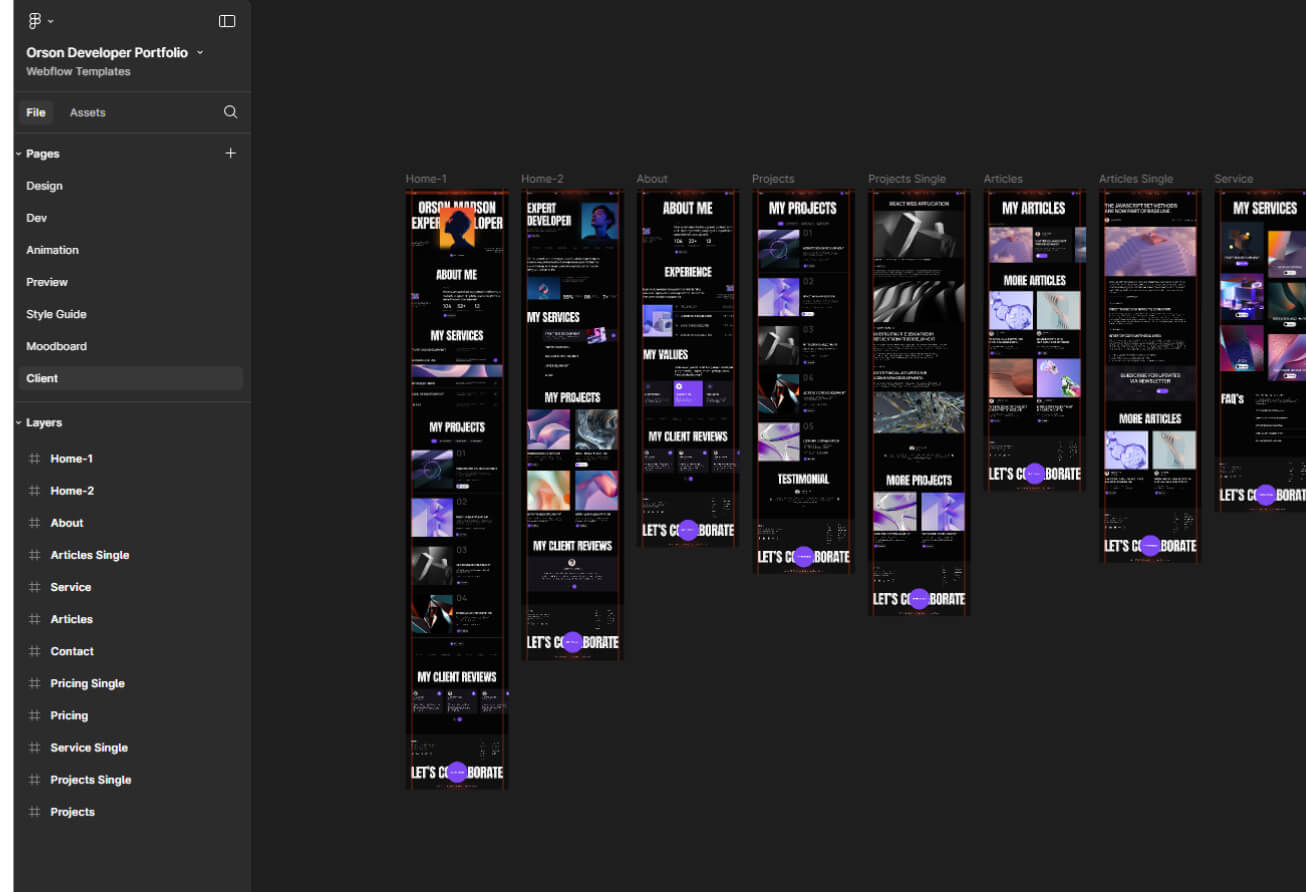Open the Design page
This screenshot has height=892, width=1306.
tap(44, 186)
